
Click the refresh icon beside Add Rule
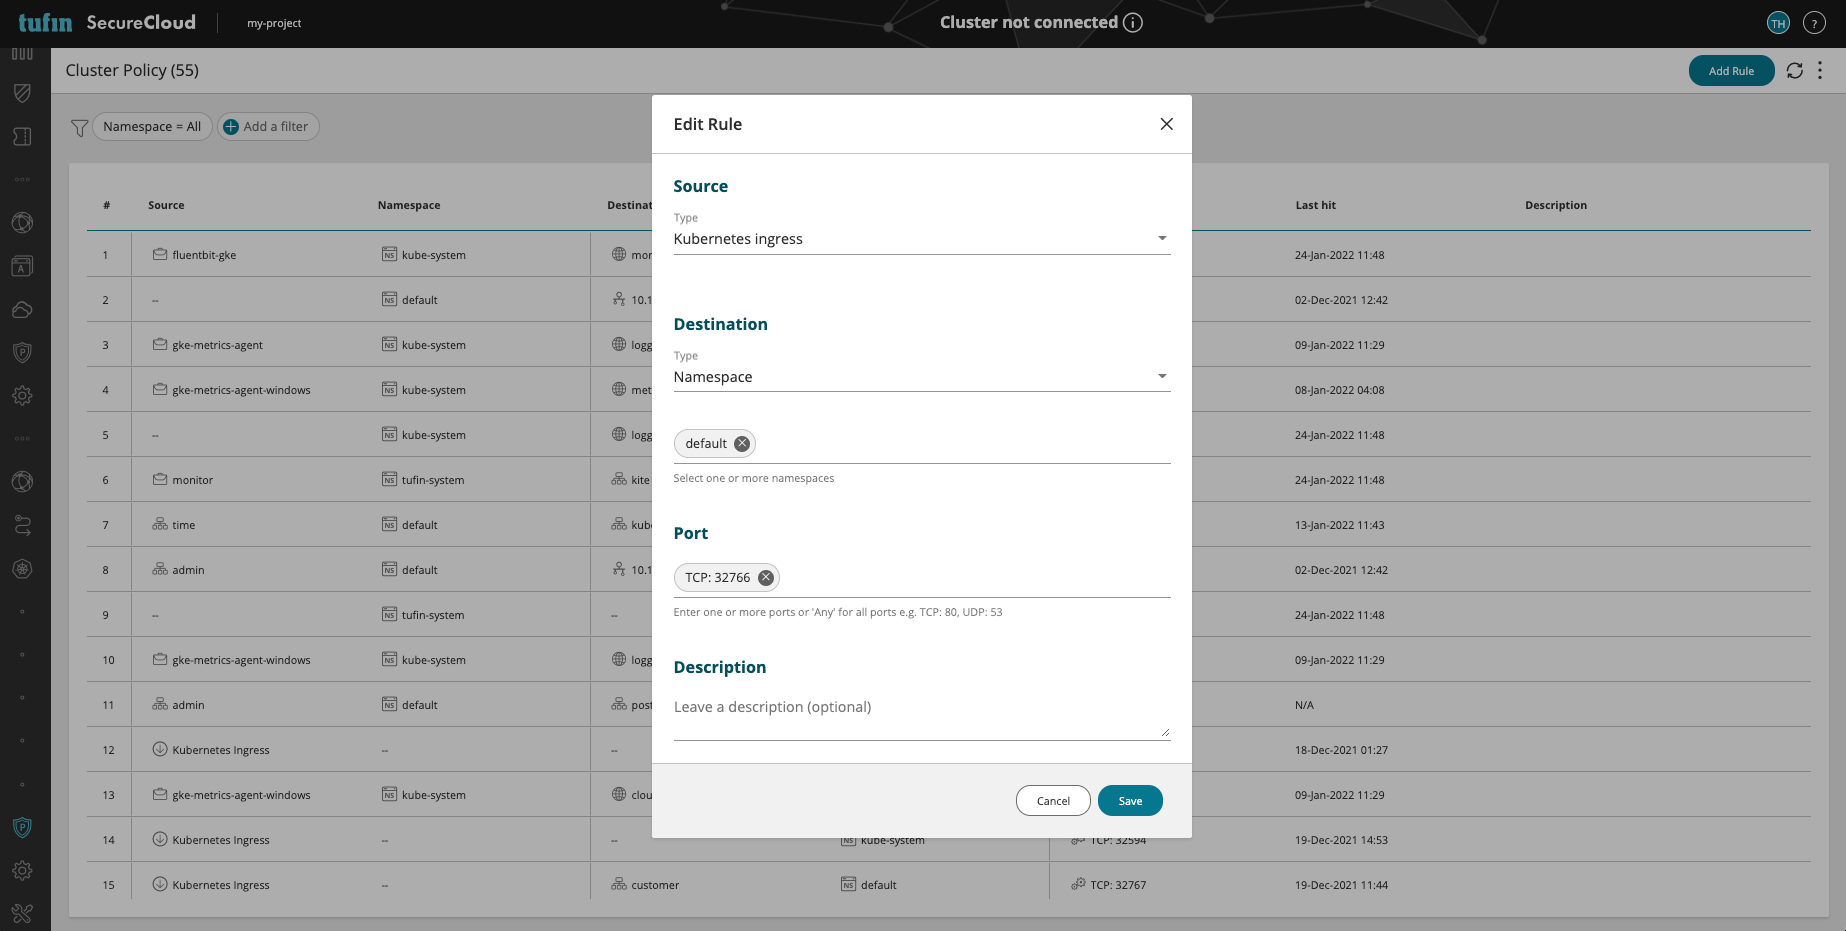pos(1794,70)
